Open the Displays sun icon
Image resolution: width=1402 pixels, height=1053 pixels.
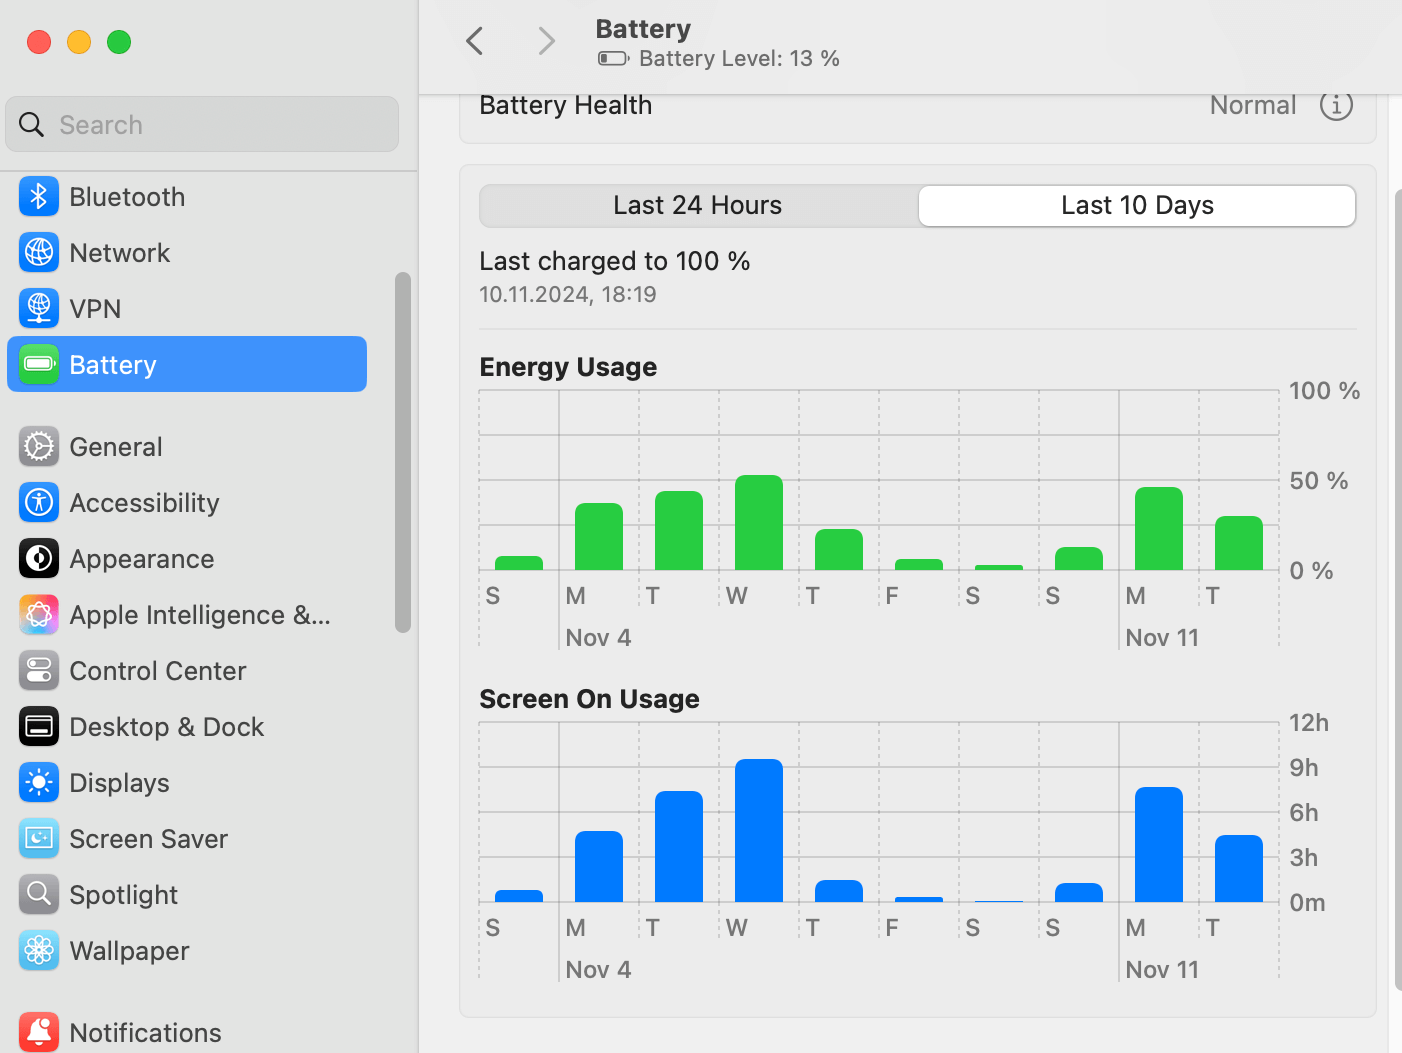tap(39, 783)
